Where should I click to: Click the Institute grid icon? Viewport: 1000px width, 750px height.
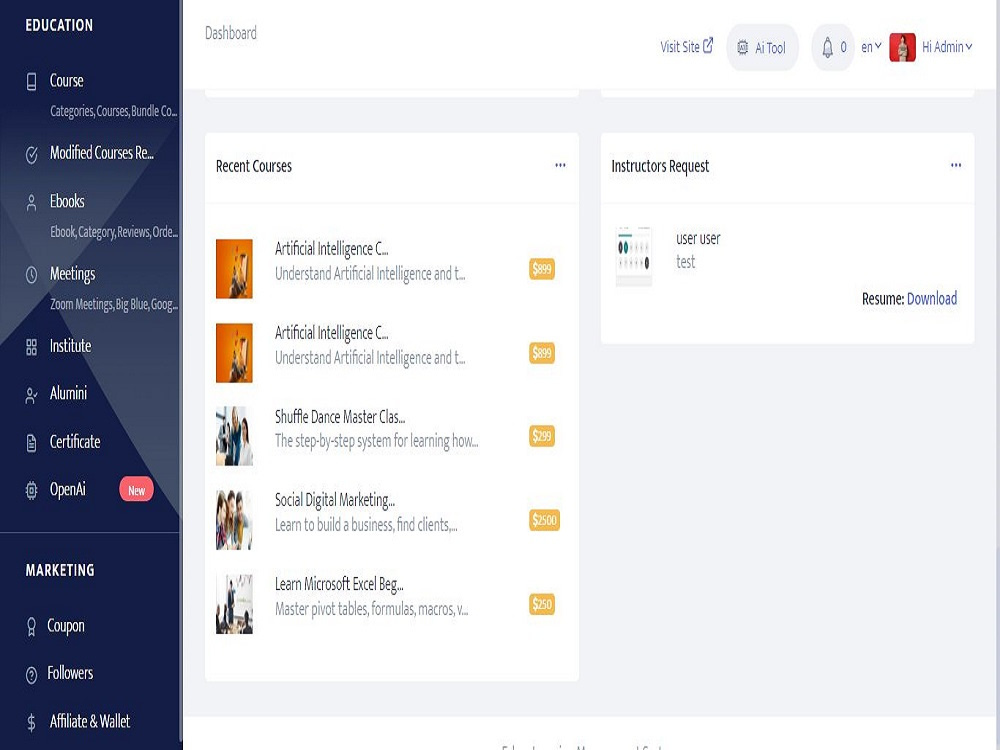click(x=31, y=347)
